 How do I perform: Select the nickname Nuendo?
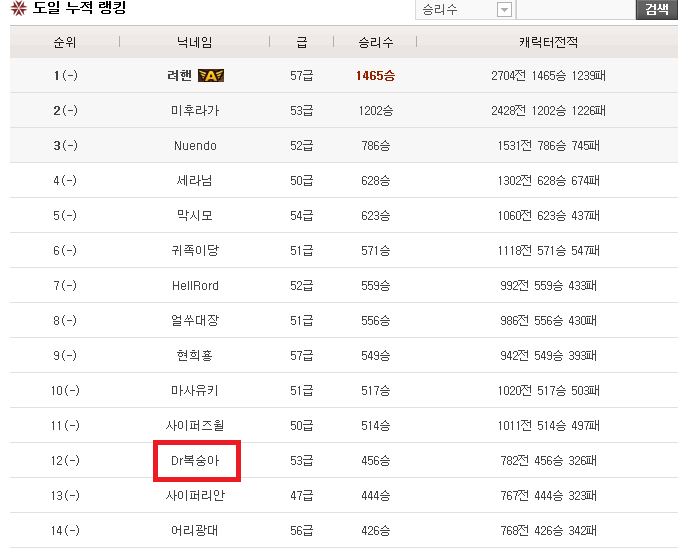(194, 146)
